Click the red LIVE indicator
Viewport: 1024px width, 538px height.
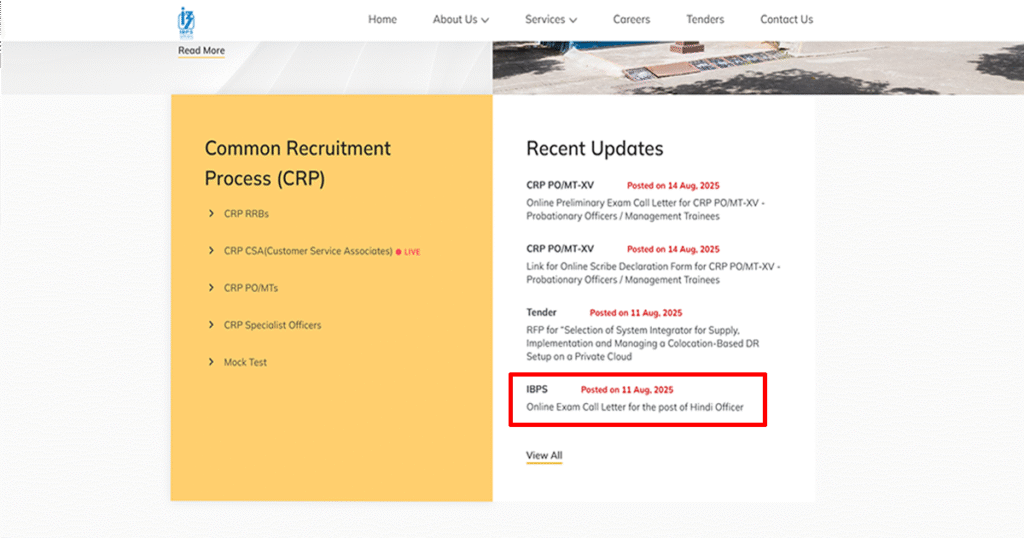[x=408, y=252]
